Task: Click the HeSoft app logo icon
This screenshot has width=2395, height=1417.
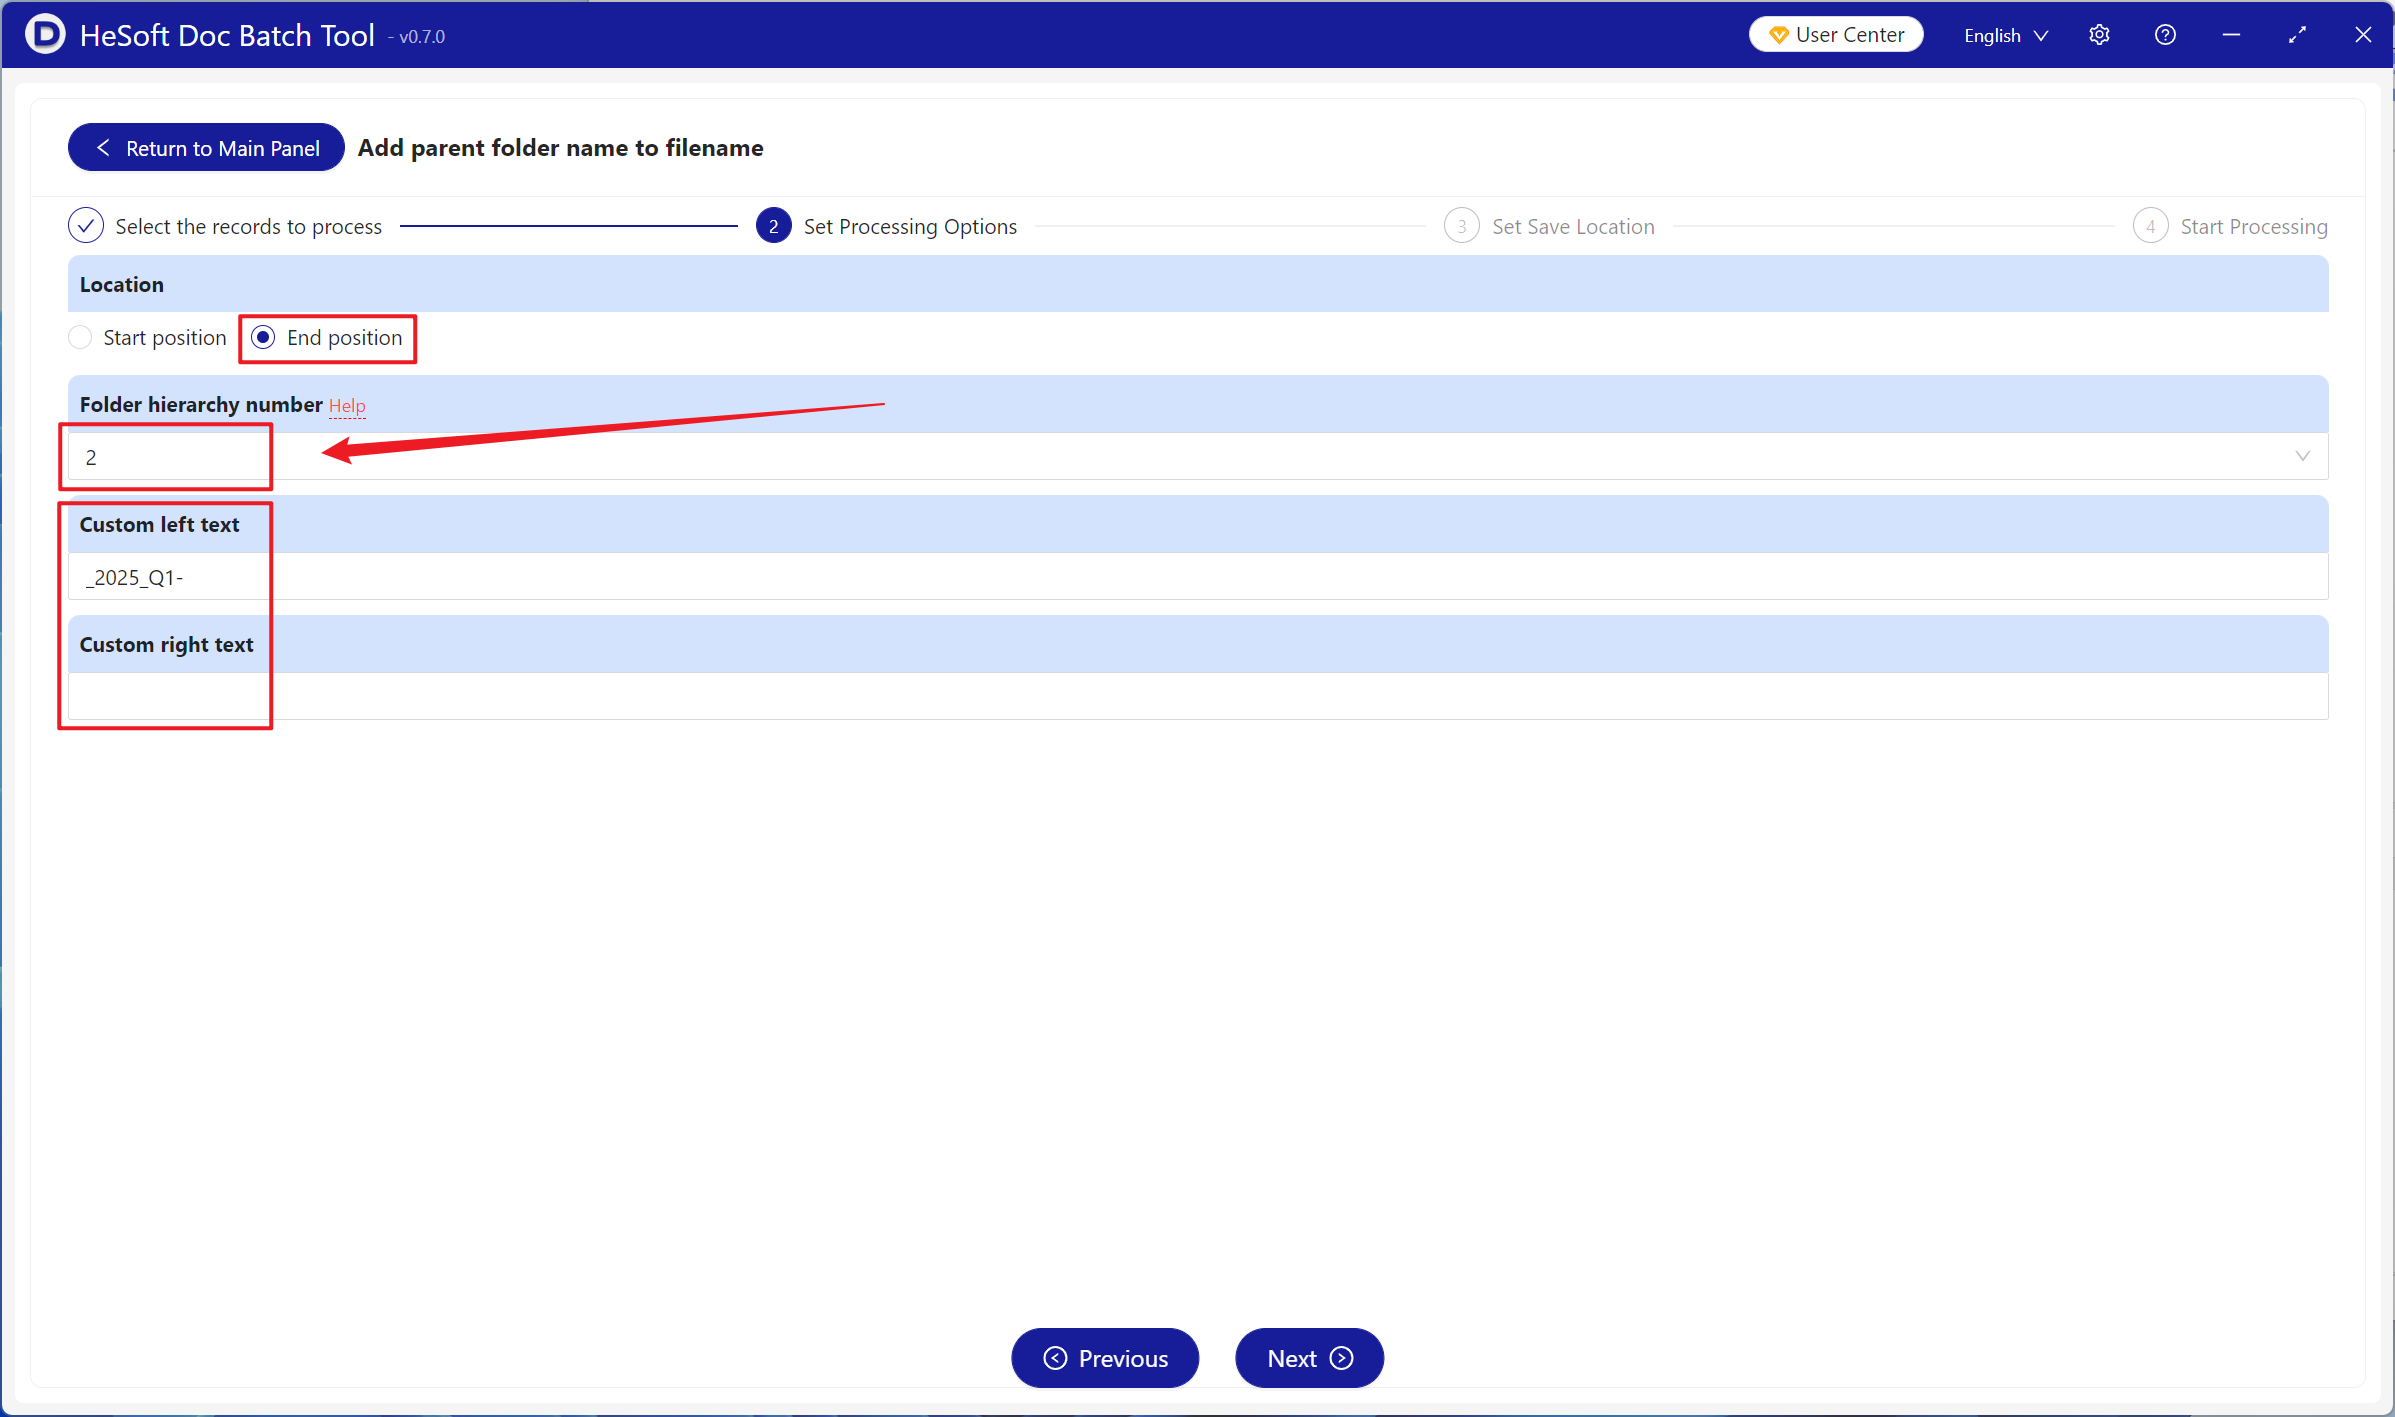Action: (x=45, y=35)
